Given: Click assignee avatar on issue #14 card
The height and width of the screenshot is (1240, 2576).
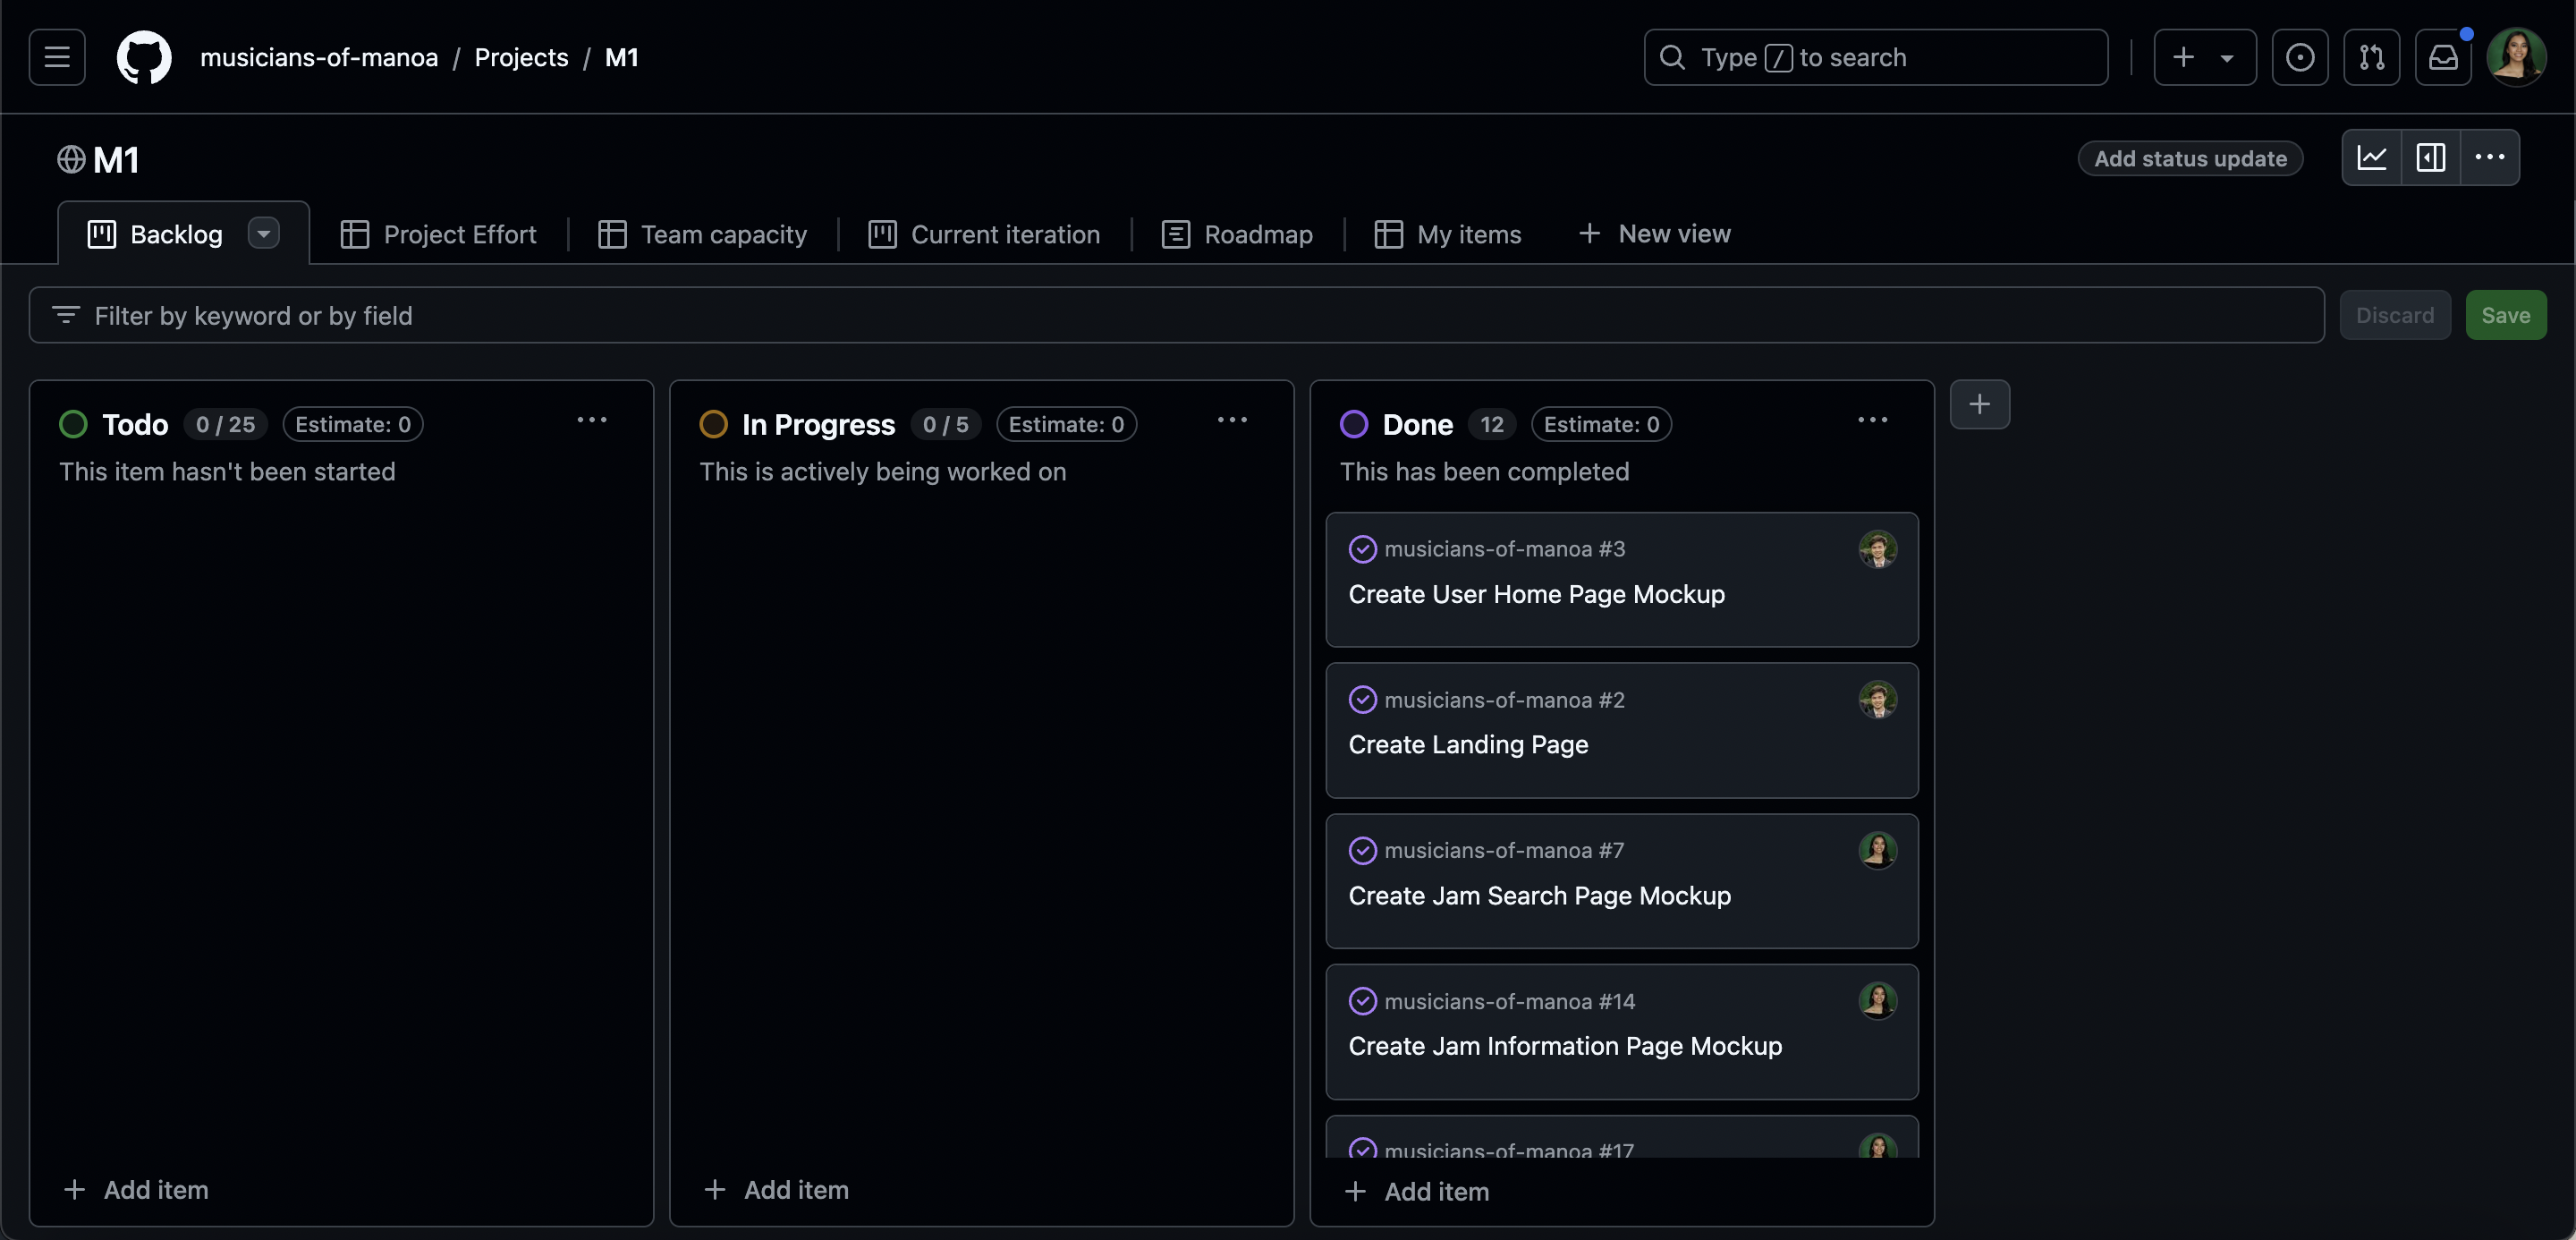Looking at the screenshot, I should pos(1877,1001).
